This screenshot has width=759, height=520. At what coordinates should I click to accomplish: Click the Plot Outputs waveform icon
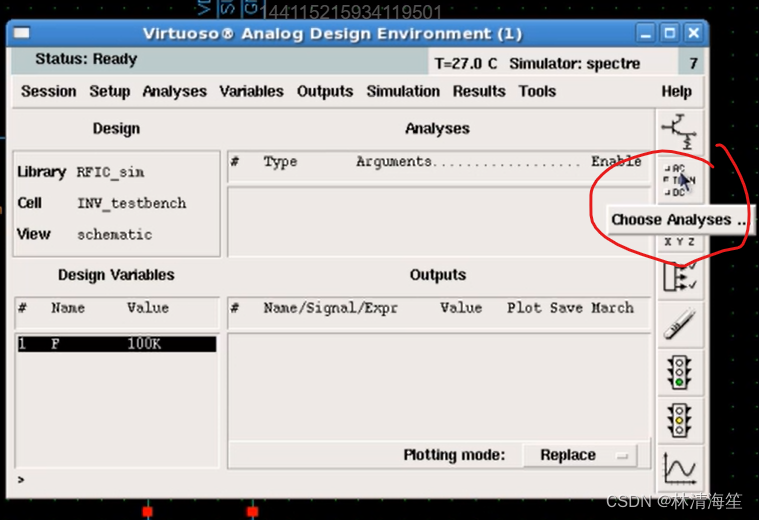[x=679, y=468]
